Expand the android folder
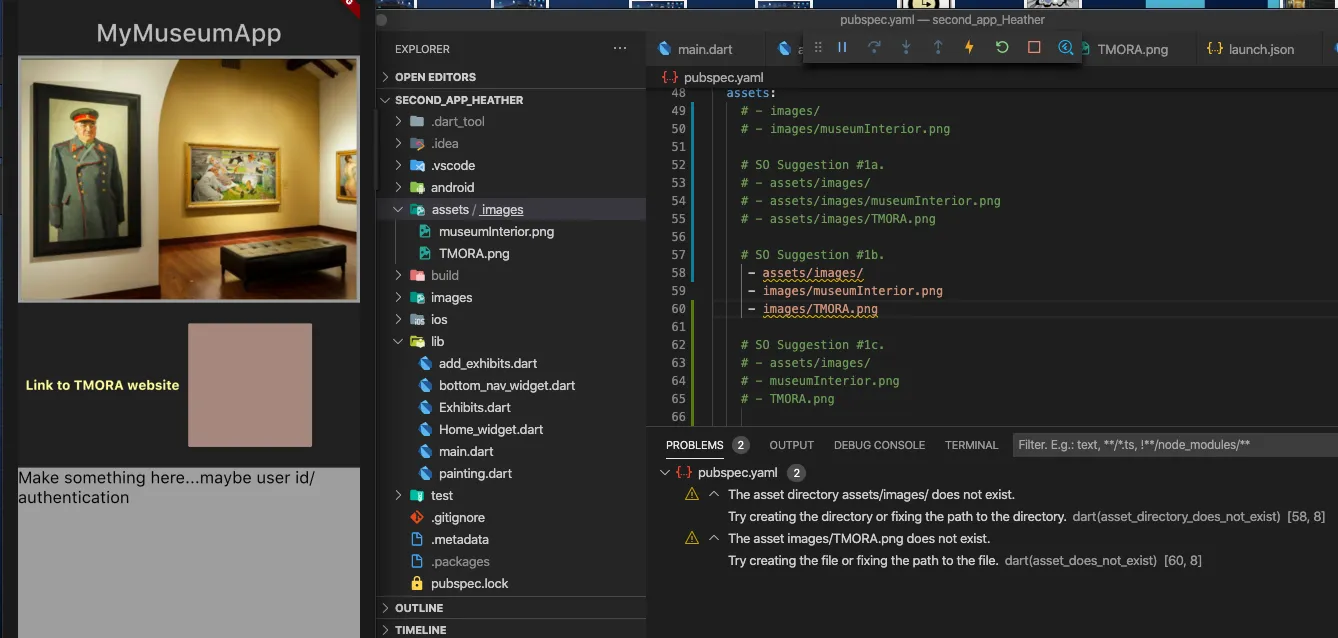The width and height of the screenshot is (1338, 638). [x=452, y=188]
